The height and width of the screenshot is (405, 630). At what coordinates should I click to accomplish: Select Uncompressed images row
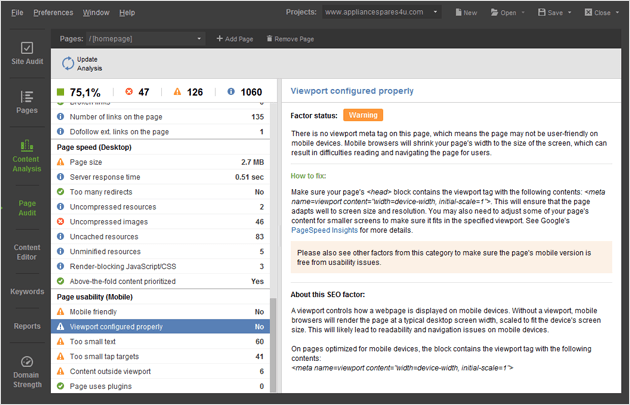coord(160,221)
